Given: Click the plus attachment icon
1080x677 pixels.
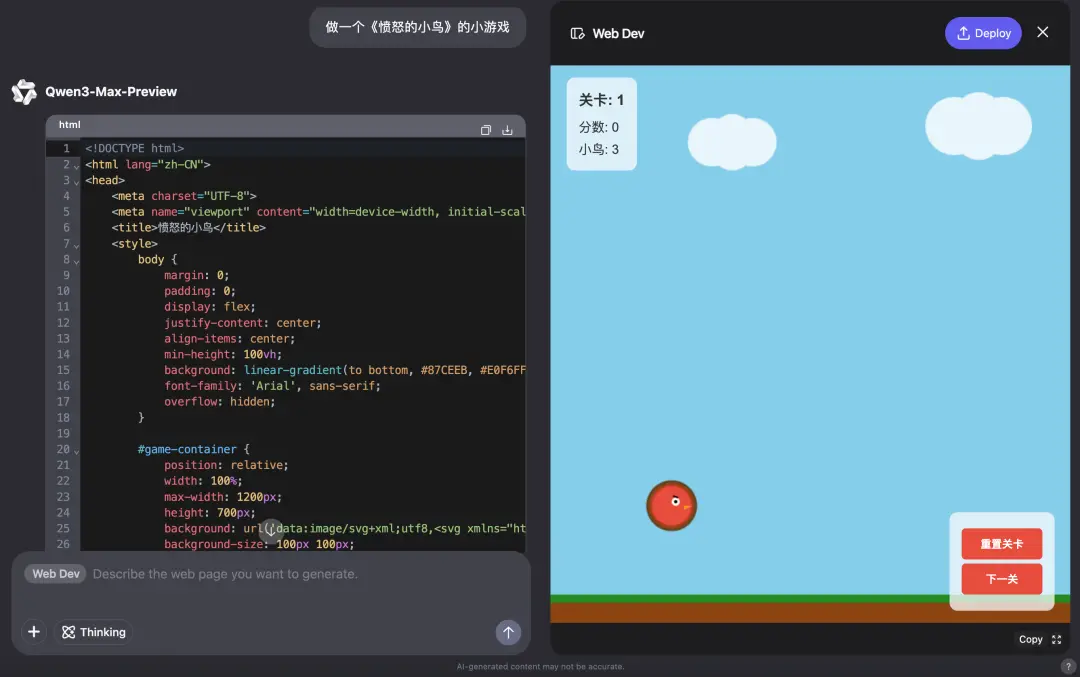Looking at the screenshot, I should click(34, 632).
